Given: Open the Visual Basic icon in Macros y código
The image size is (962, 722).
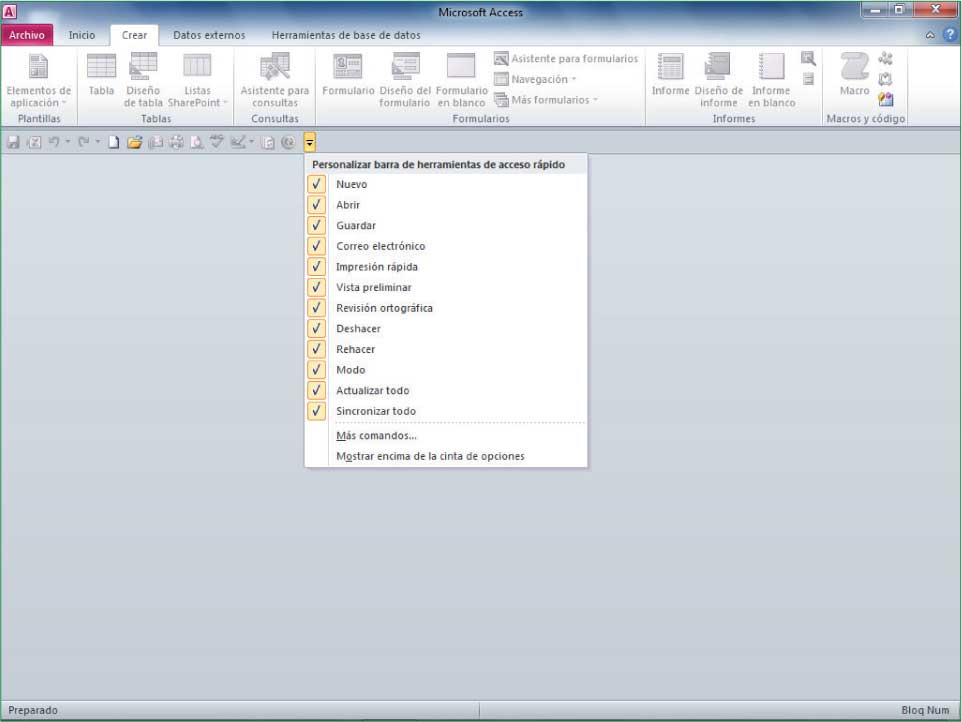Looking at the screenshot, I should tap(885, 99).
